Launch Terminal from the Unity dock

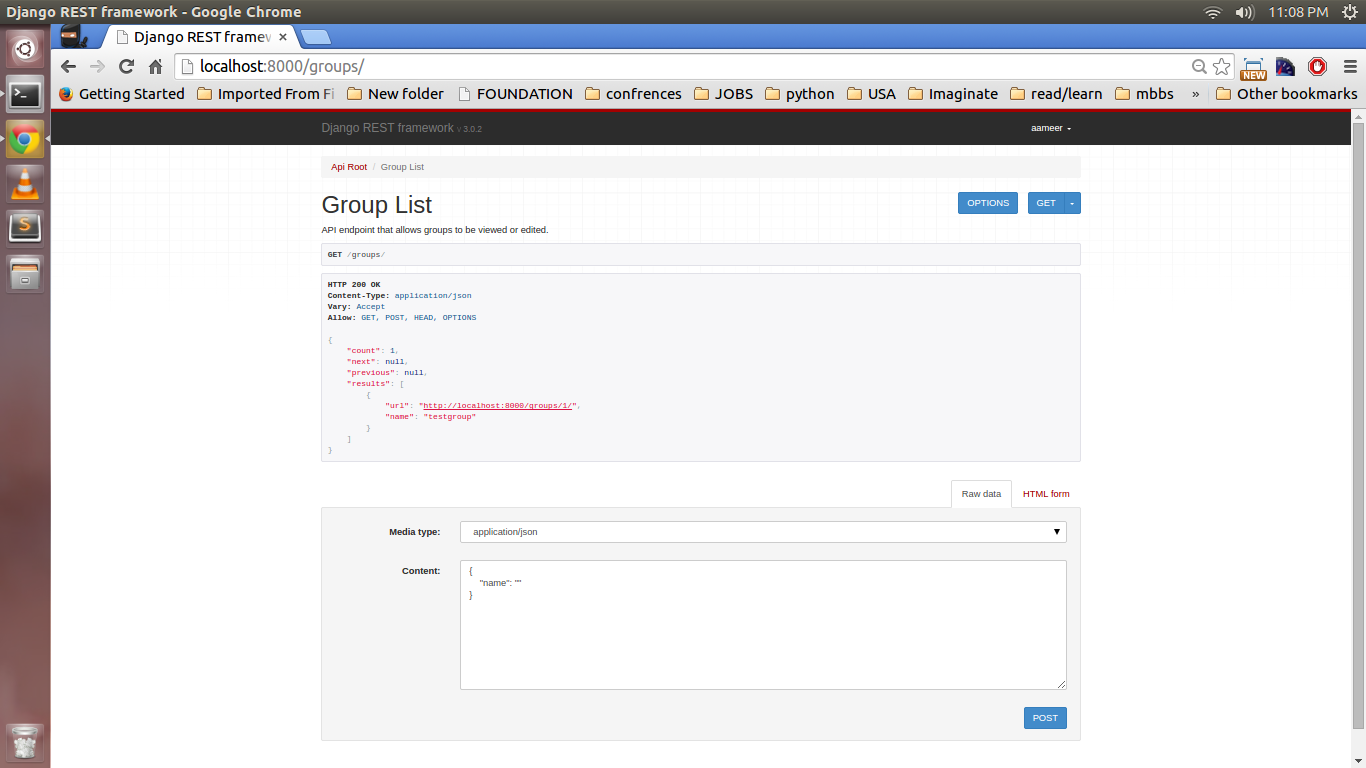tap(25, 95)
